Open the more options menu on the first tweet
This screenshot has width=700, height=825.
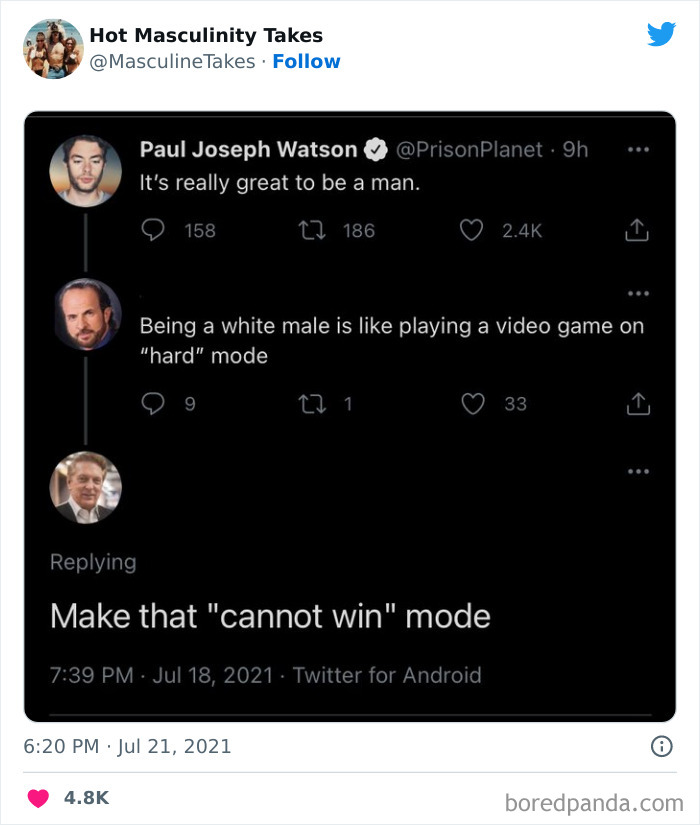(637, 148)
